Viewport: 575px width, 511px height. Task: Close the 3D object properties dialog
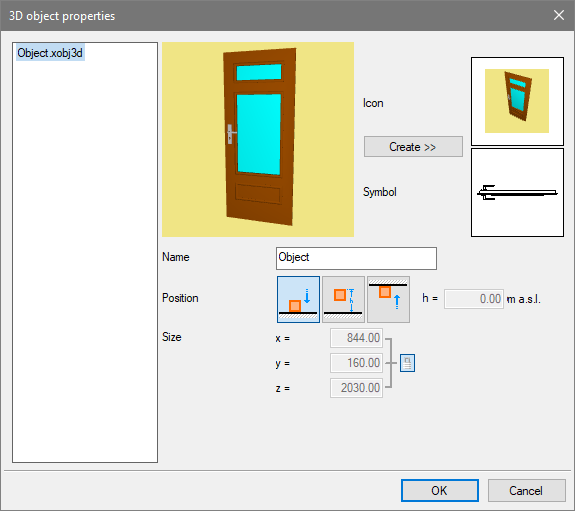(x=558, y=15)
